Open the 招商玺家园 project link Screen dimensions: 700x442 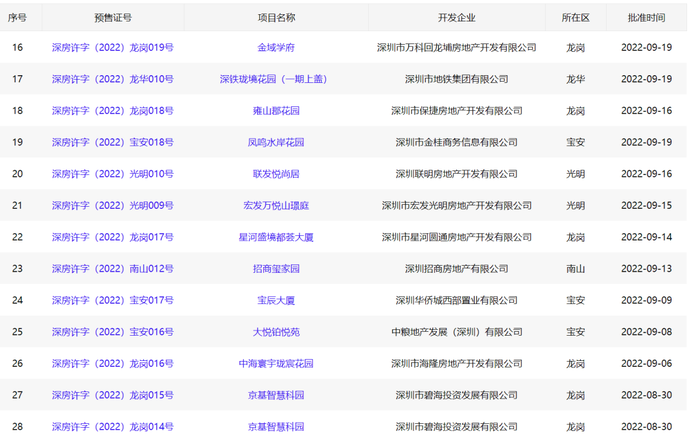[276, 269]
